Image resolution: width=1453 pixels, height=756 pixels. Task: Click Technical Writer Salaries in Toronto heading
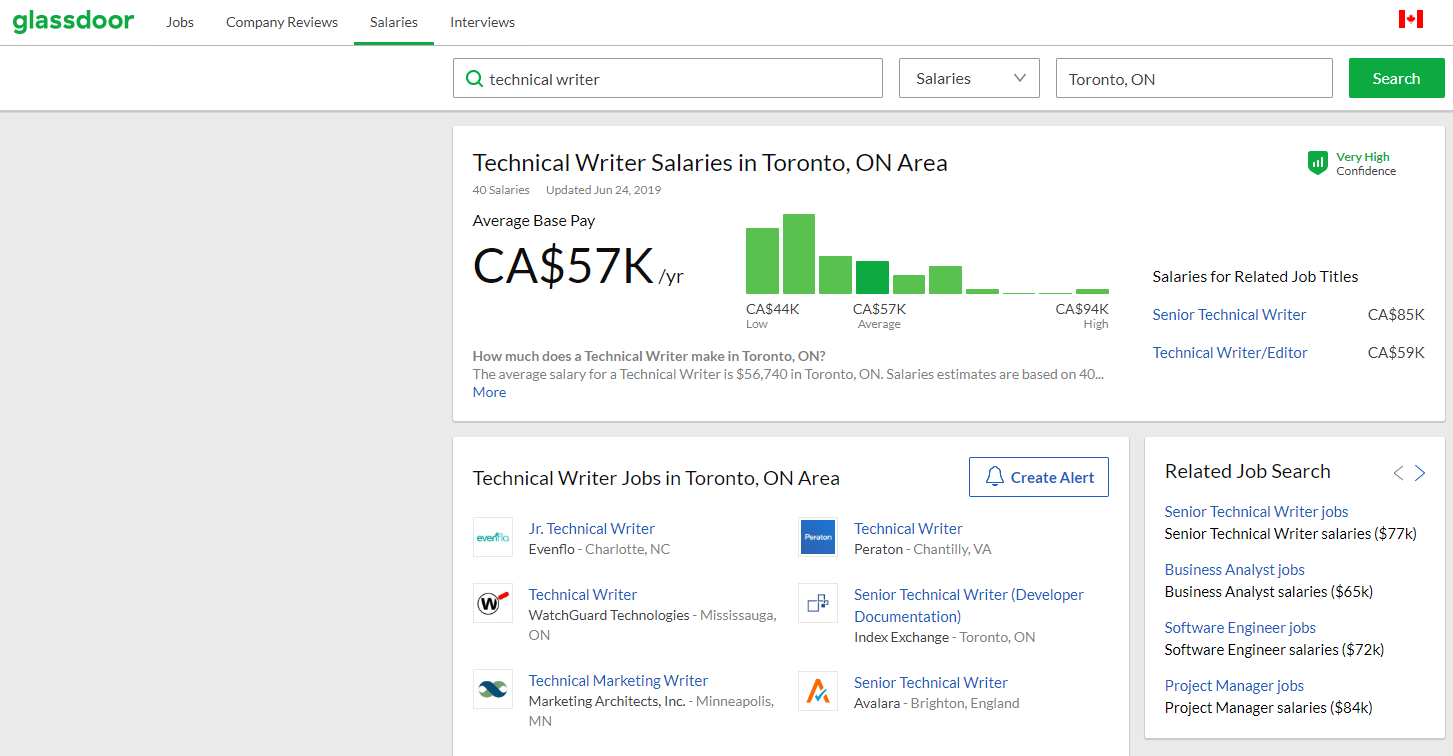[710, 163]
